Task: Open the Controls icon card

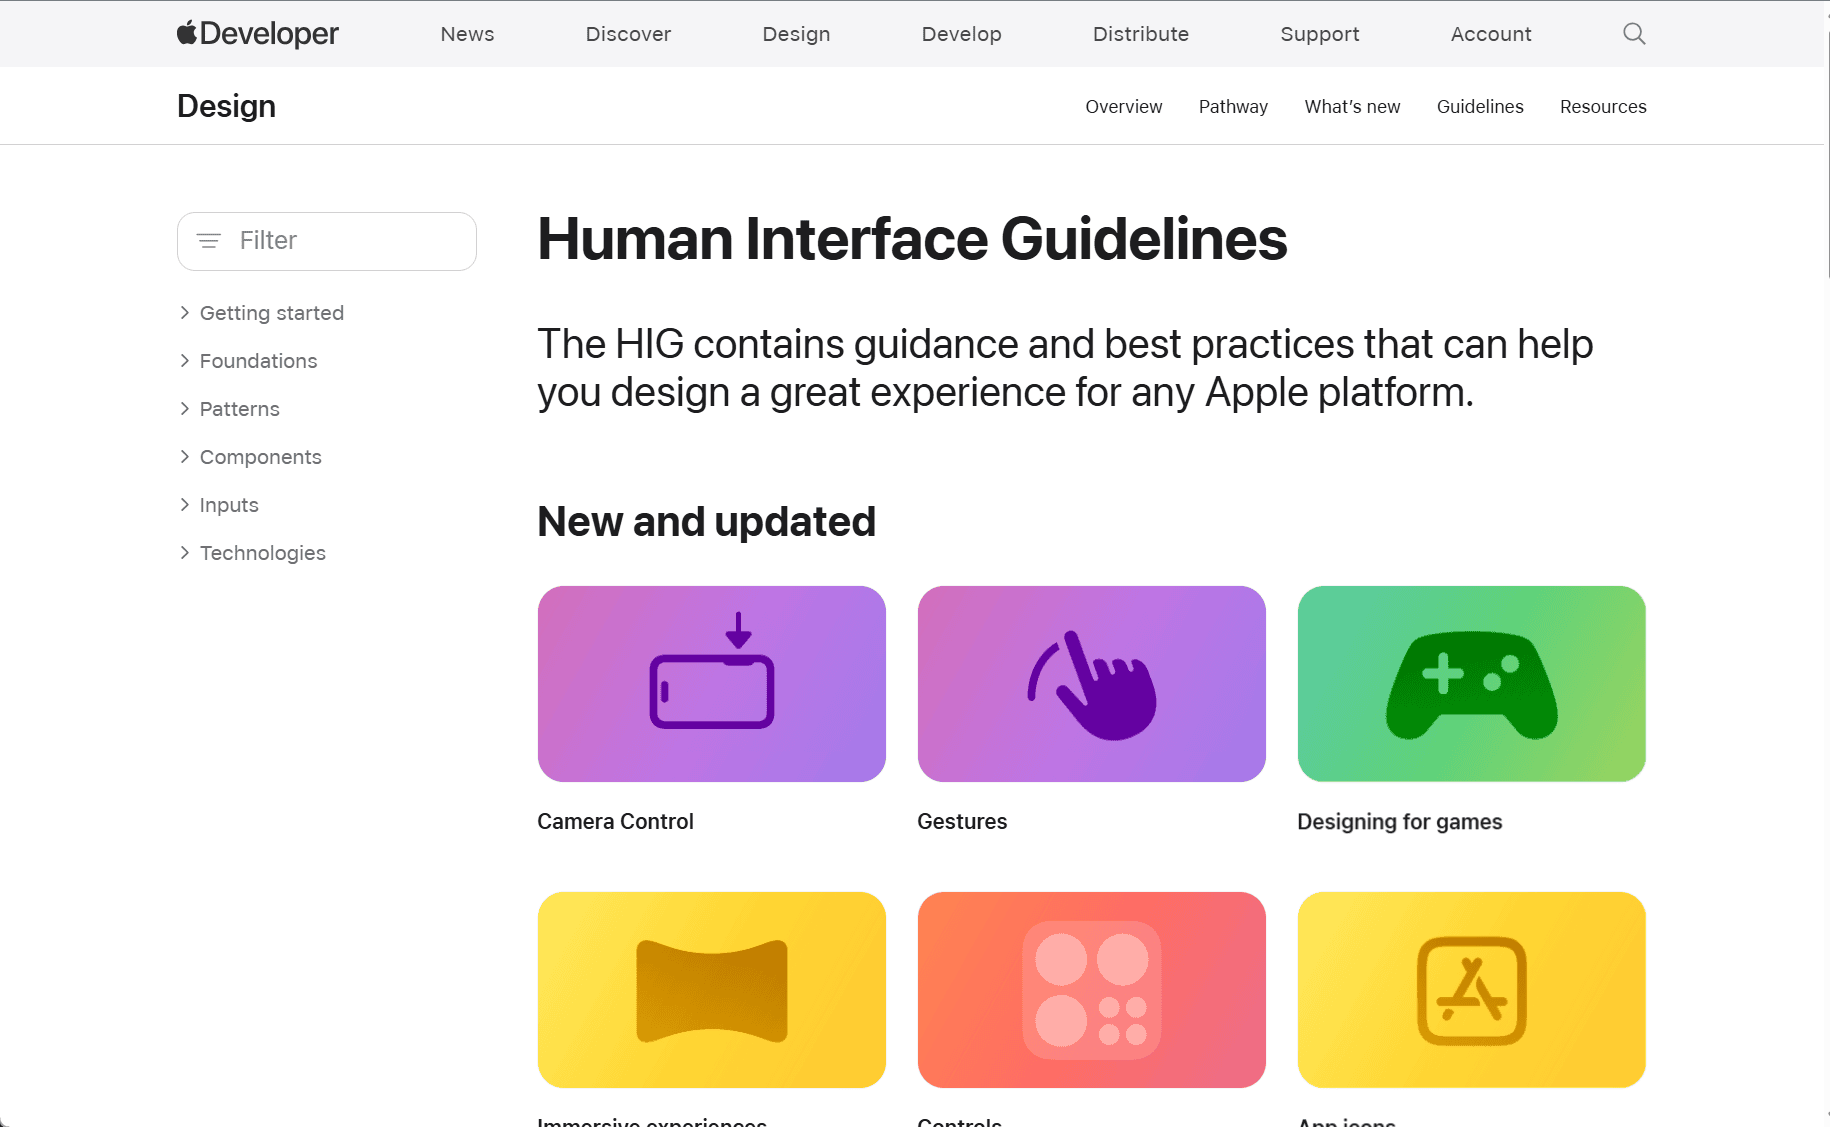Action: 1091,990
